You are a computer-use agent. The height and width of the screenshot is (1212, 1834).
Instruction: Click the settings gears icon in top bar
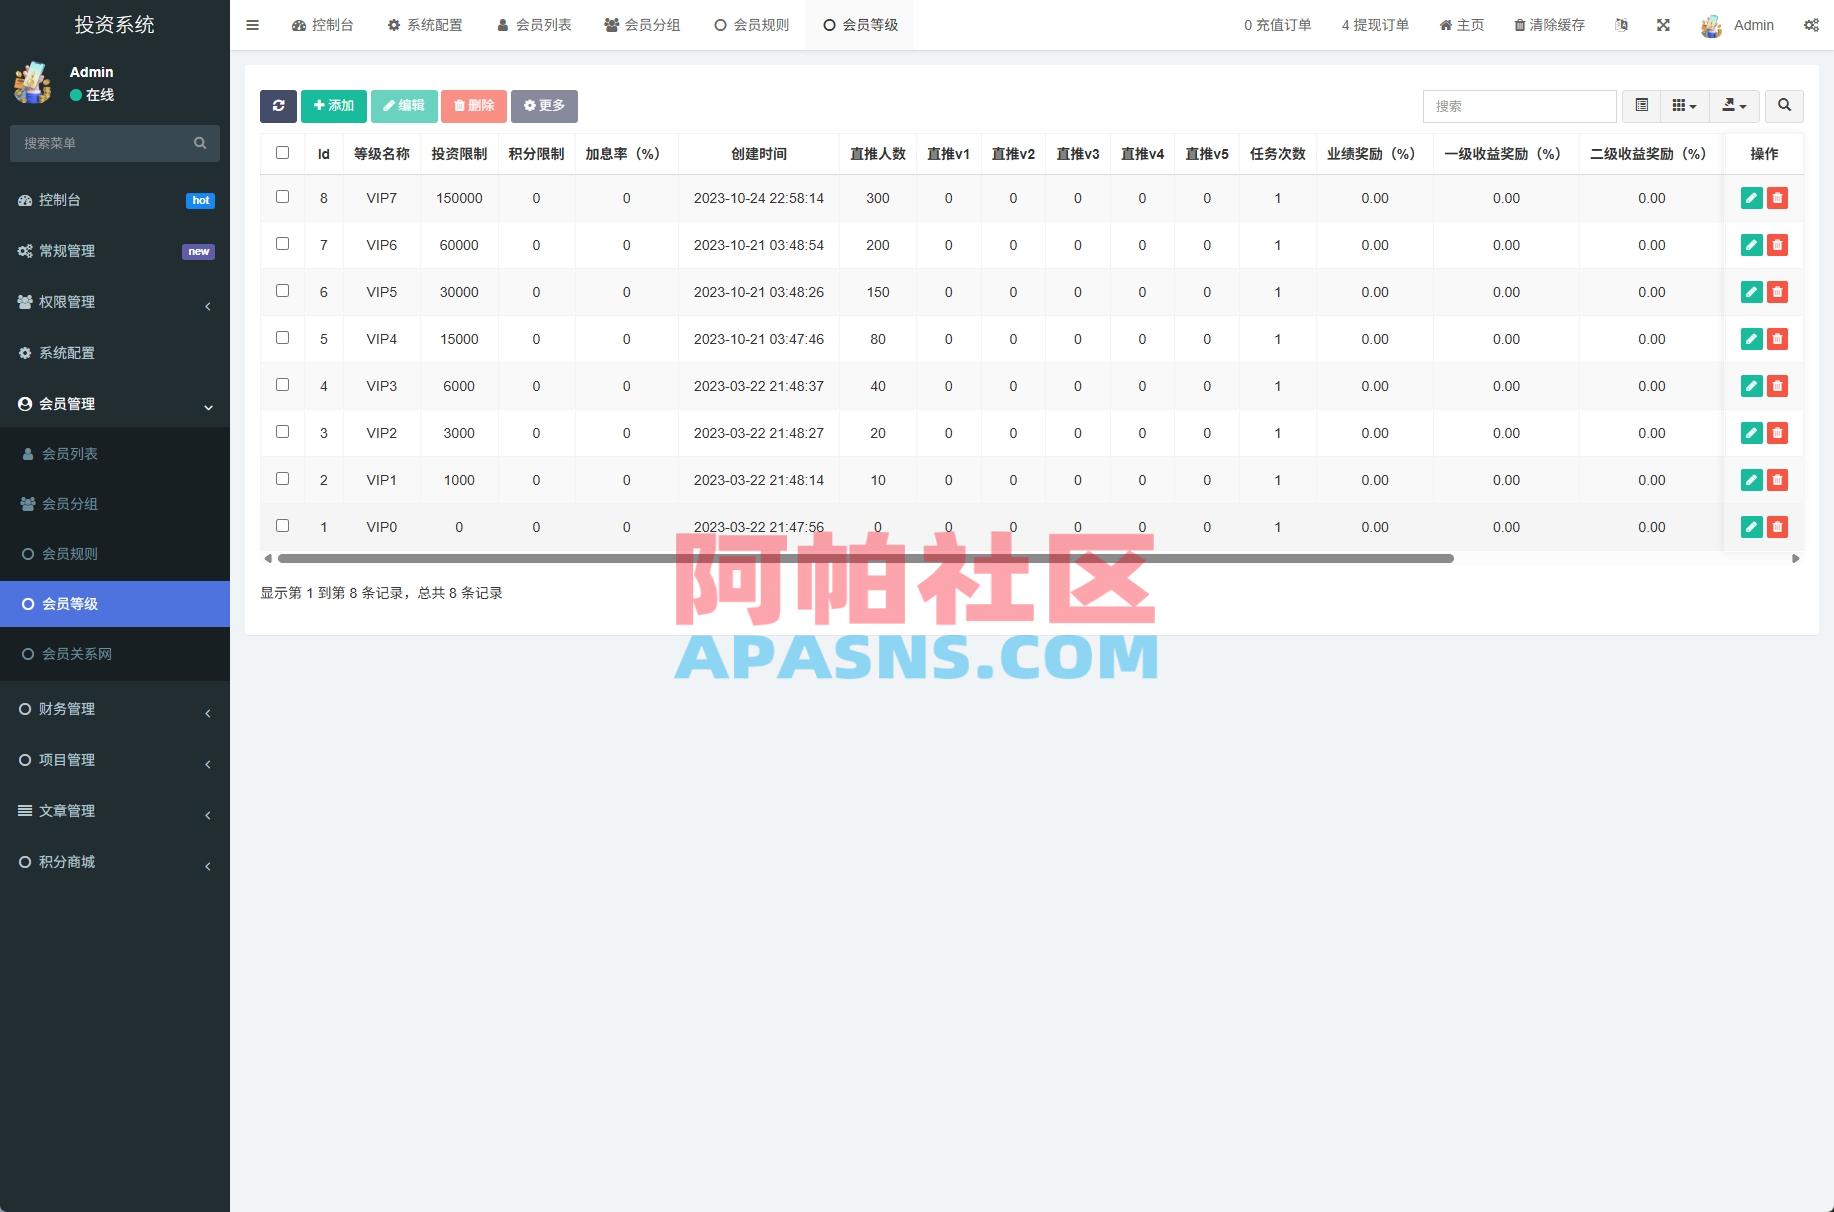pos(1812,24)
